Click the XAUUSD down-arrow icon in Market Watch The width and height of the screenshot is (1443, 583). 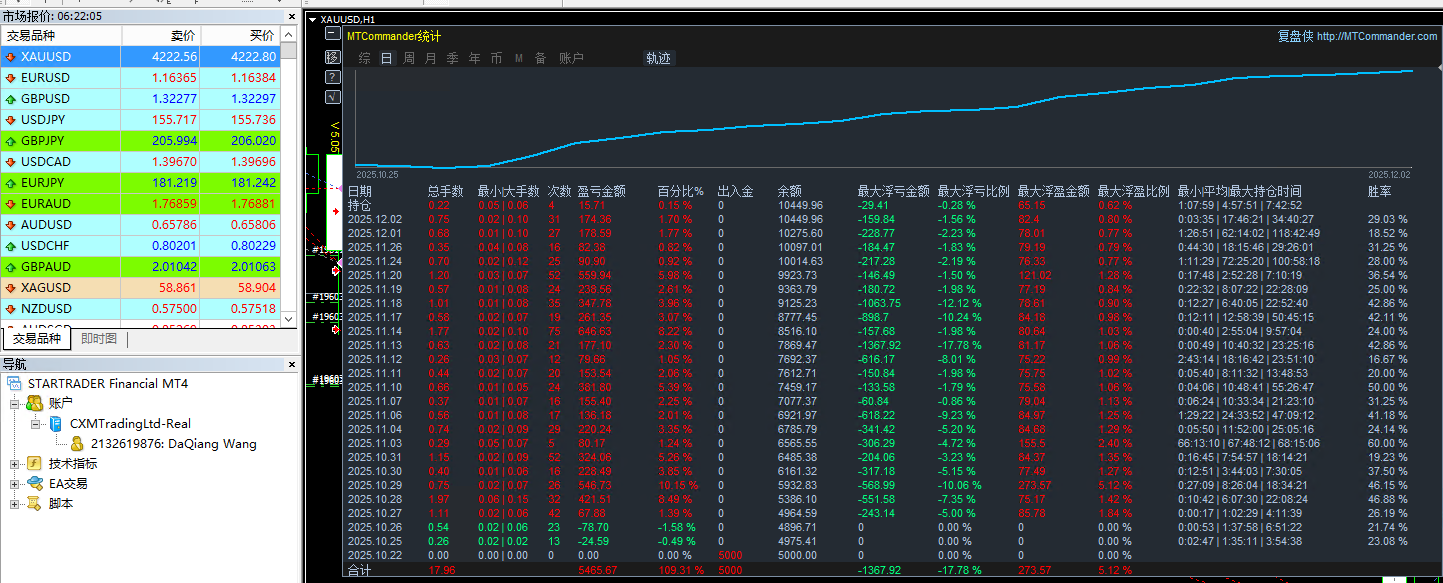point(10,57)
